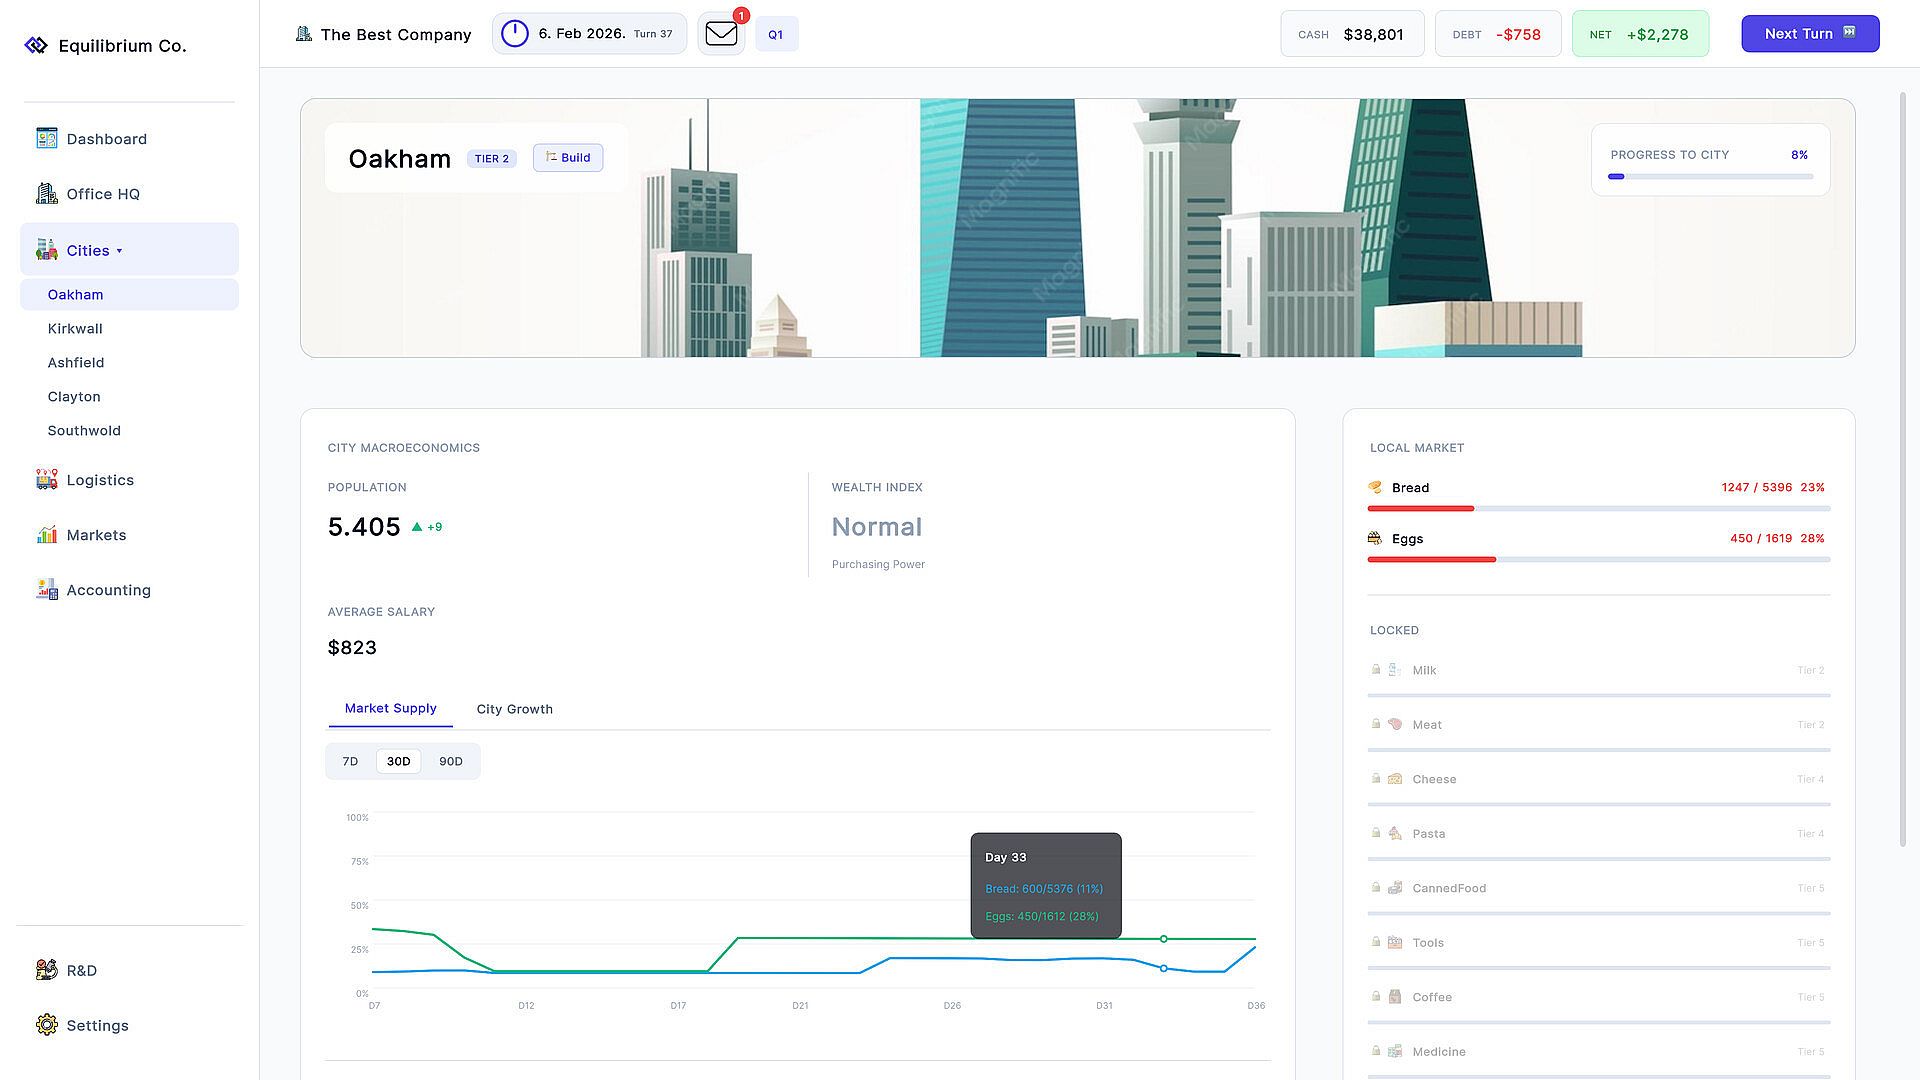Image resolution: width=1920 pixels, height=1080 pixels.
Task: Open the R&D icon
Action: pyautogui.click(x=47, y=969)
